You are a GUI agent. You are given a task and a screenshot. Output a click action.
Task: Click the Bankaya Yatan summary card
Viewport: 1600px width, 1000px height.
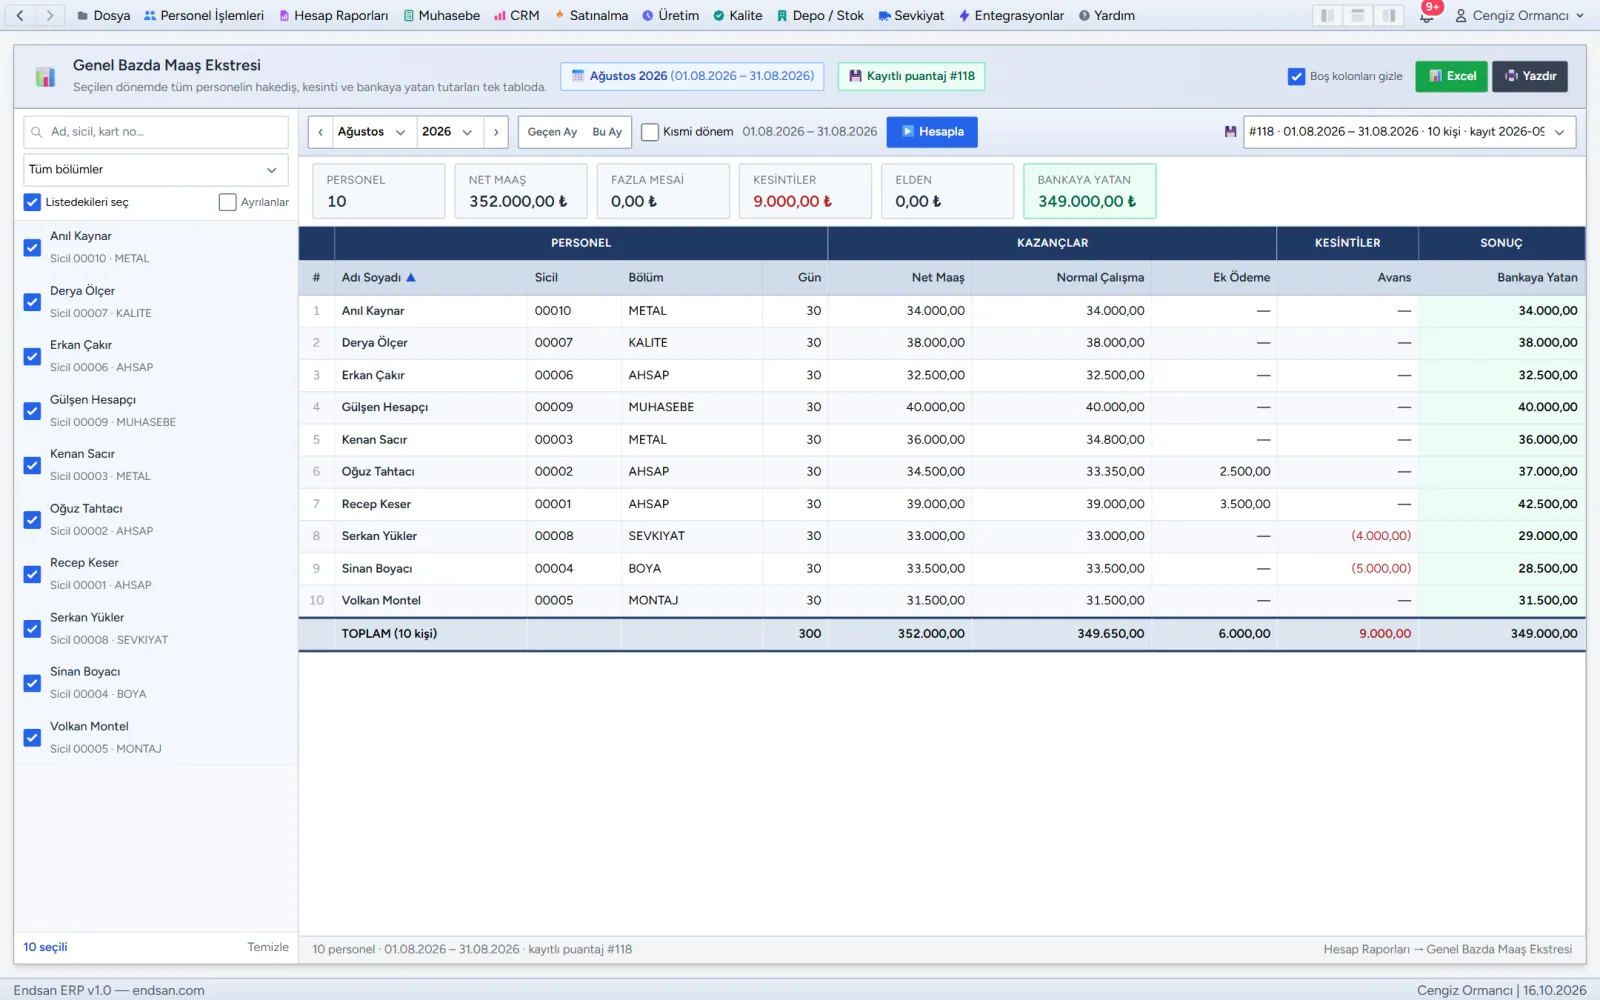point(1090,191)
